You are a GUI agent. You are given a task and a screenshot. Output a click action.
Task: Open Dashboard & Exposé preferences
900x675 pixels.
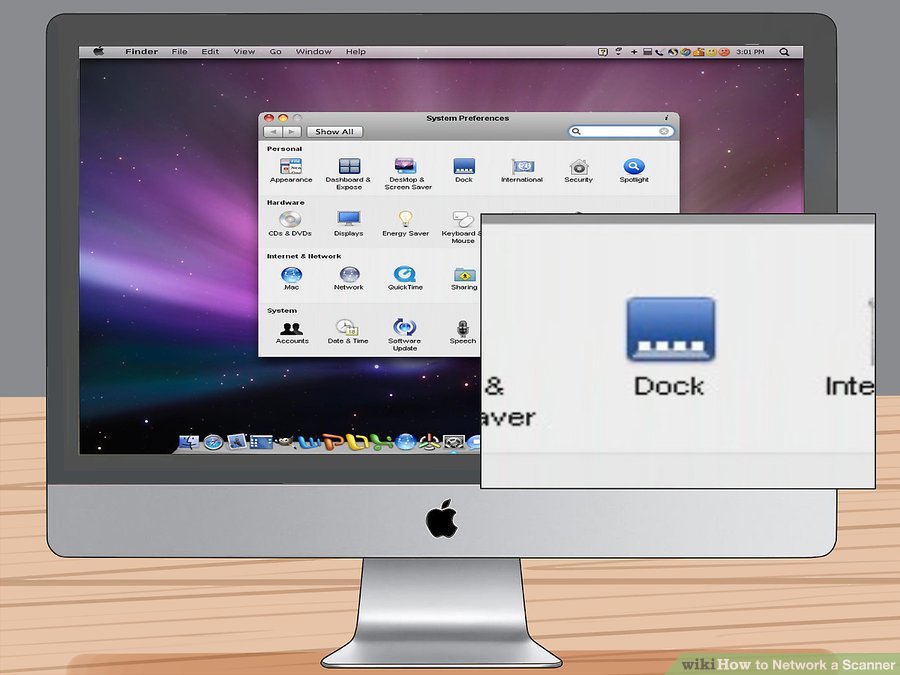pos(348,174)
